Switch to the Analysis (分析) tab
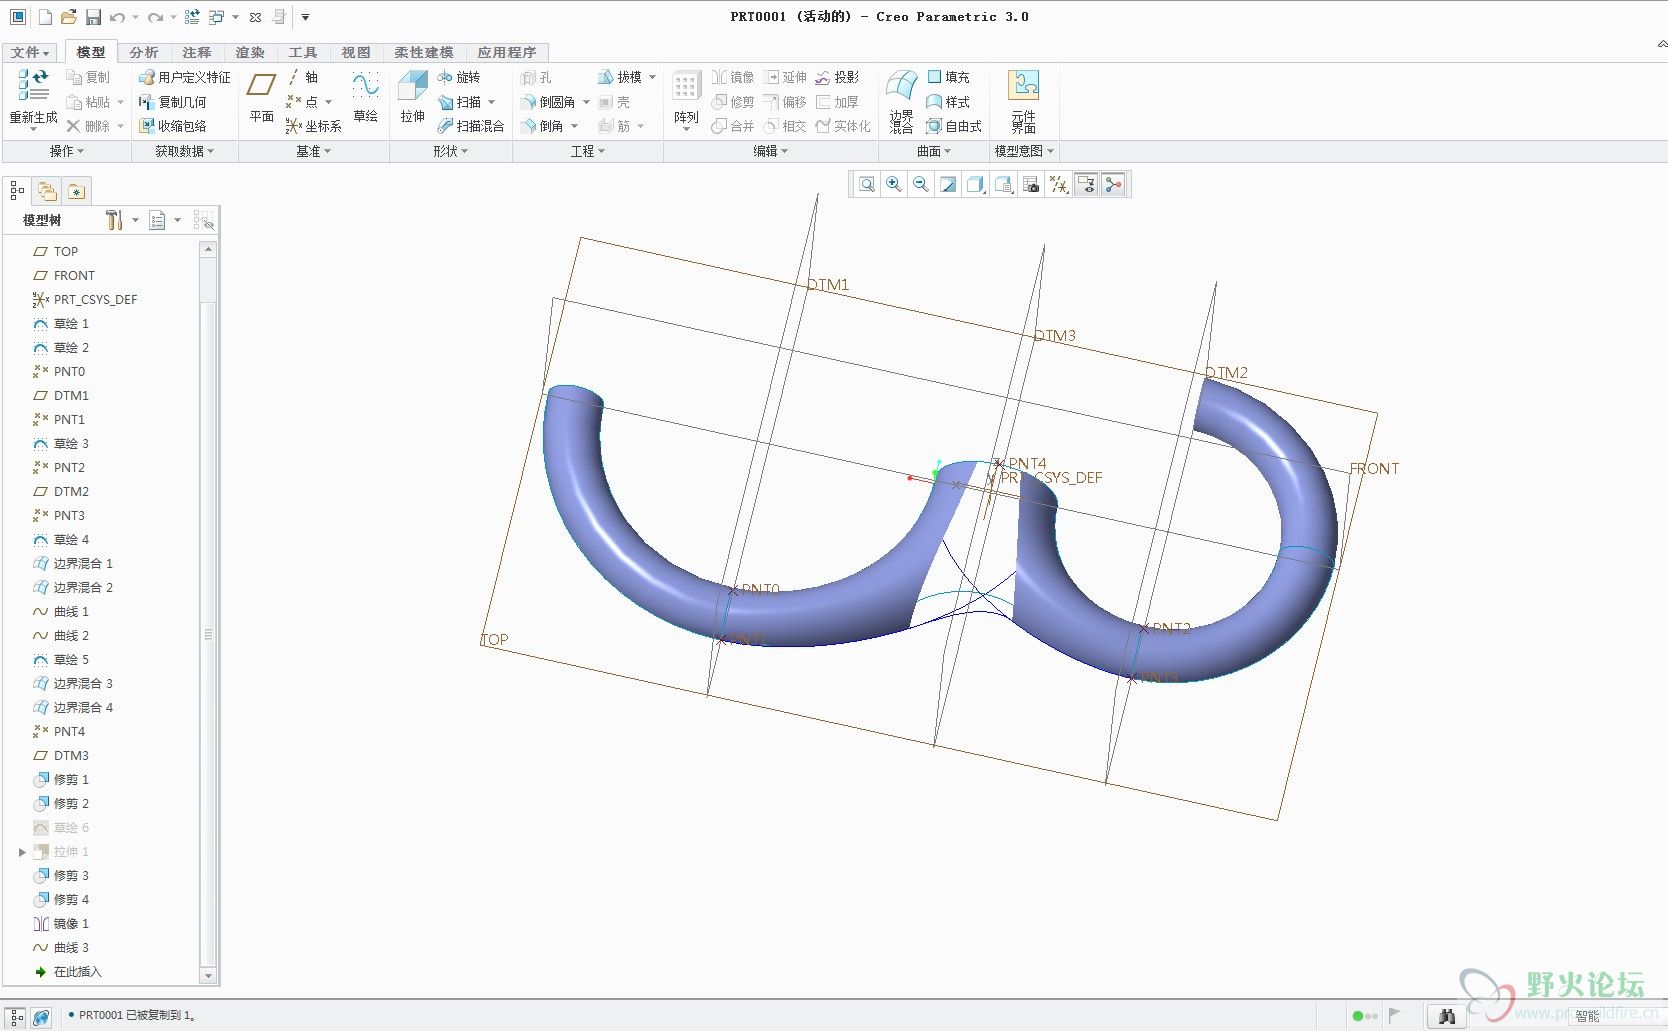The width and height of the screenshot is (1668, 1031). (x=143, y=52)
